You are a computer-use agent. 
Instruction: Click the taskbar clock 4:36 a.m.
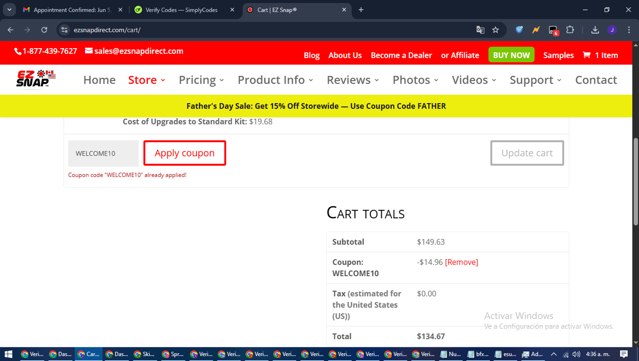(597, 354)
